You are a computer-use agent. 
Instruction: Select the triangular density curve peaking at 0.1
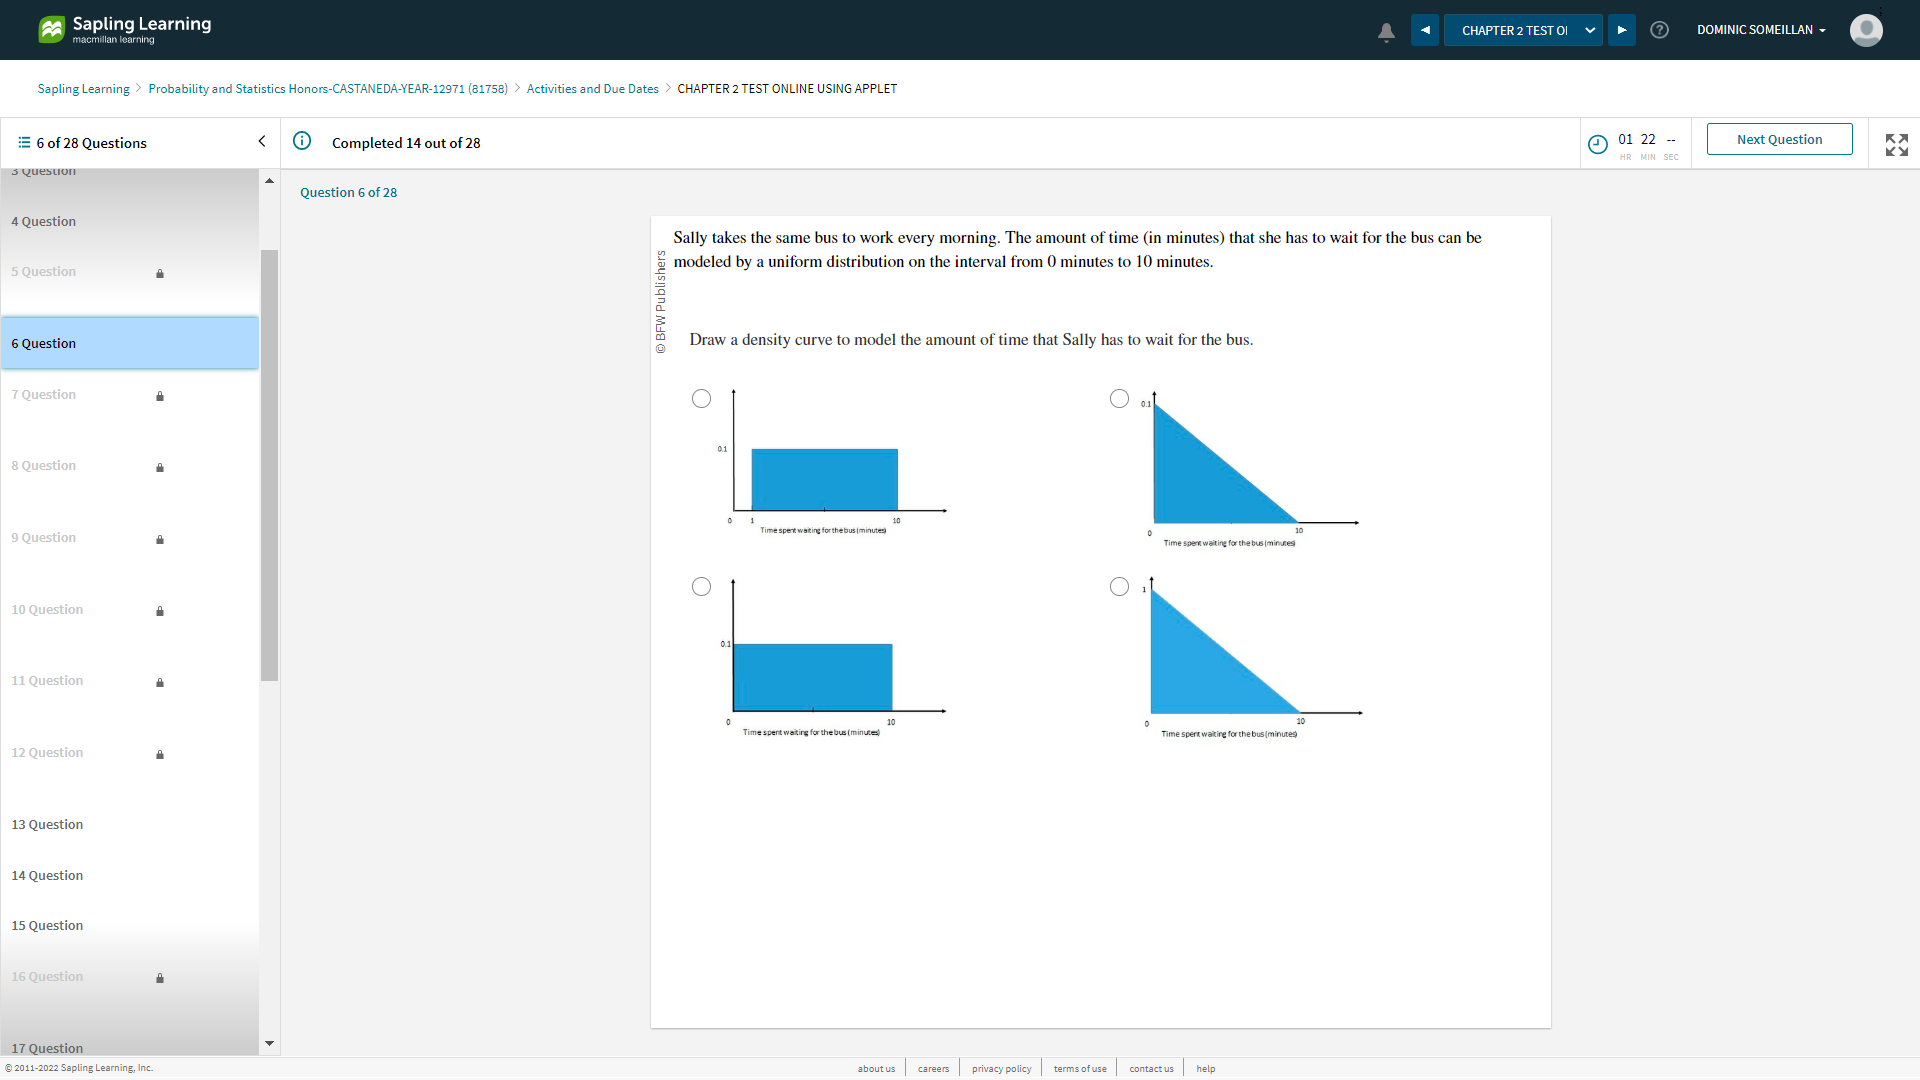pos(1118,398)
